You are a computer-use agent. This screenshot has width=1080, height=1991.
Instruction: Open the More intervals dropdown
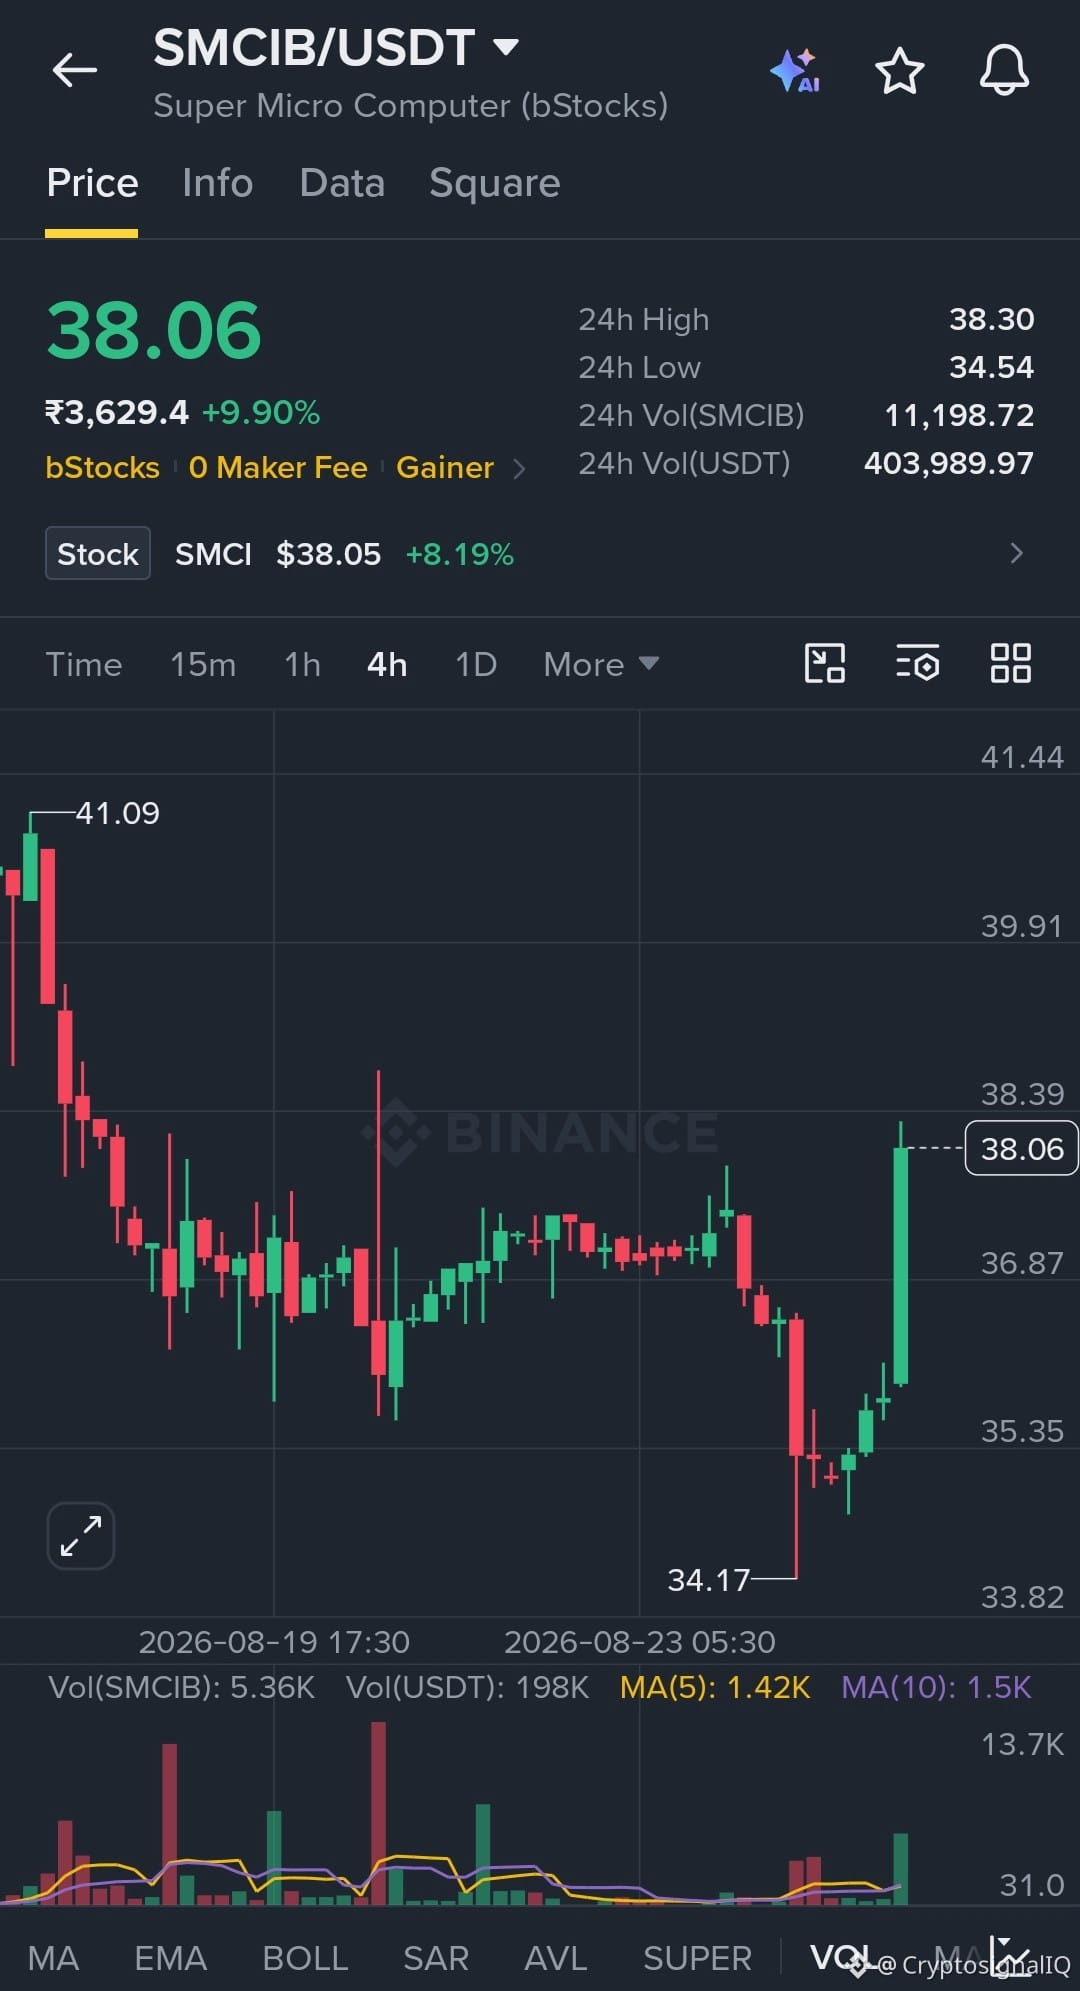601,665
